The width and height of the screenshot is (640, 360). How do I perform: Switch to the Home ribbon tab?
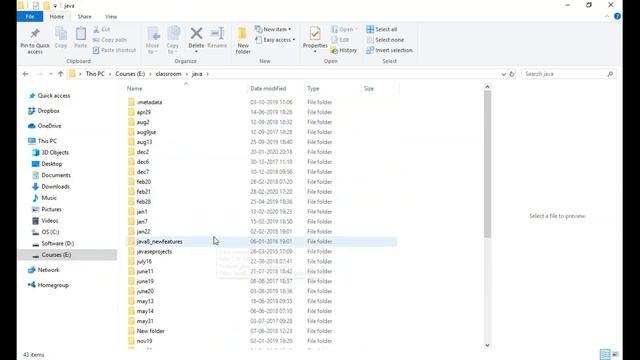click(x=57, y=17)
